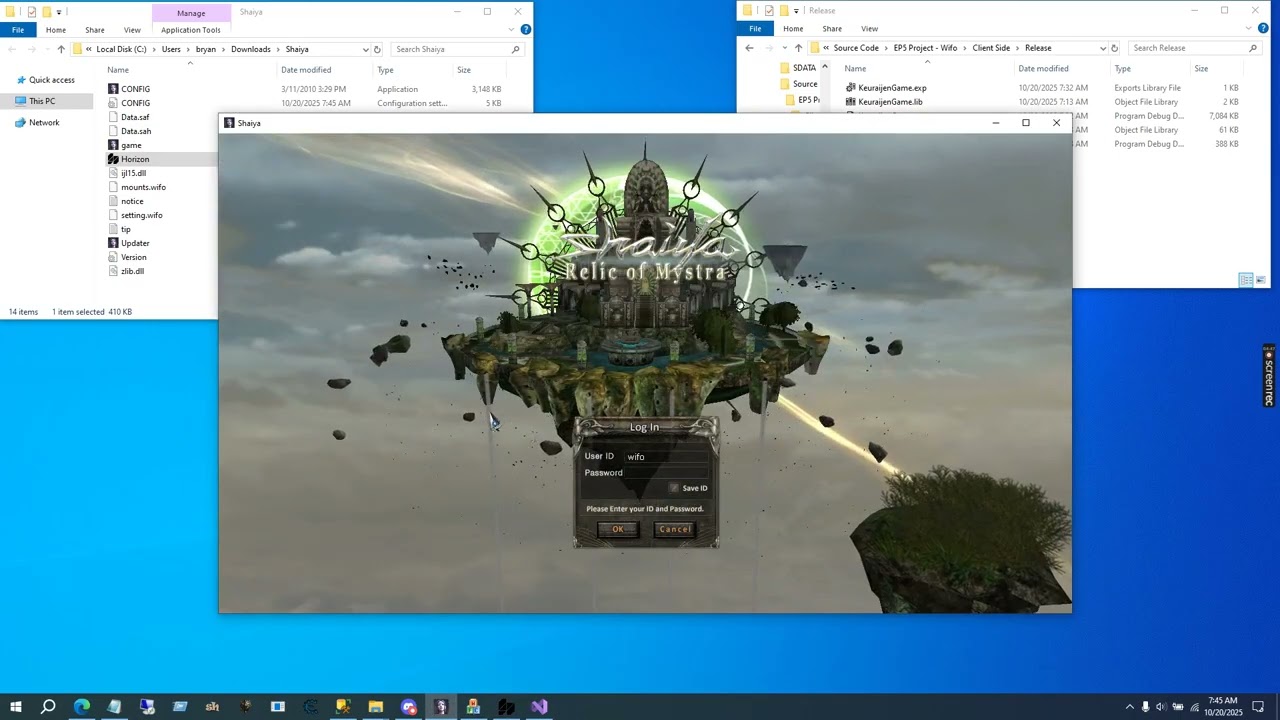Select the setting.wifo file
The width and height of the screenshot is (1280, 720).
141,215
